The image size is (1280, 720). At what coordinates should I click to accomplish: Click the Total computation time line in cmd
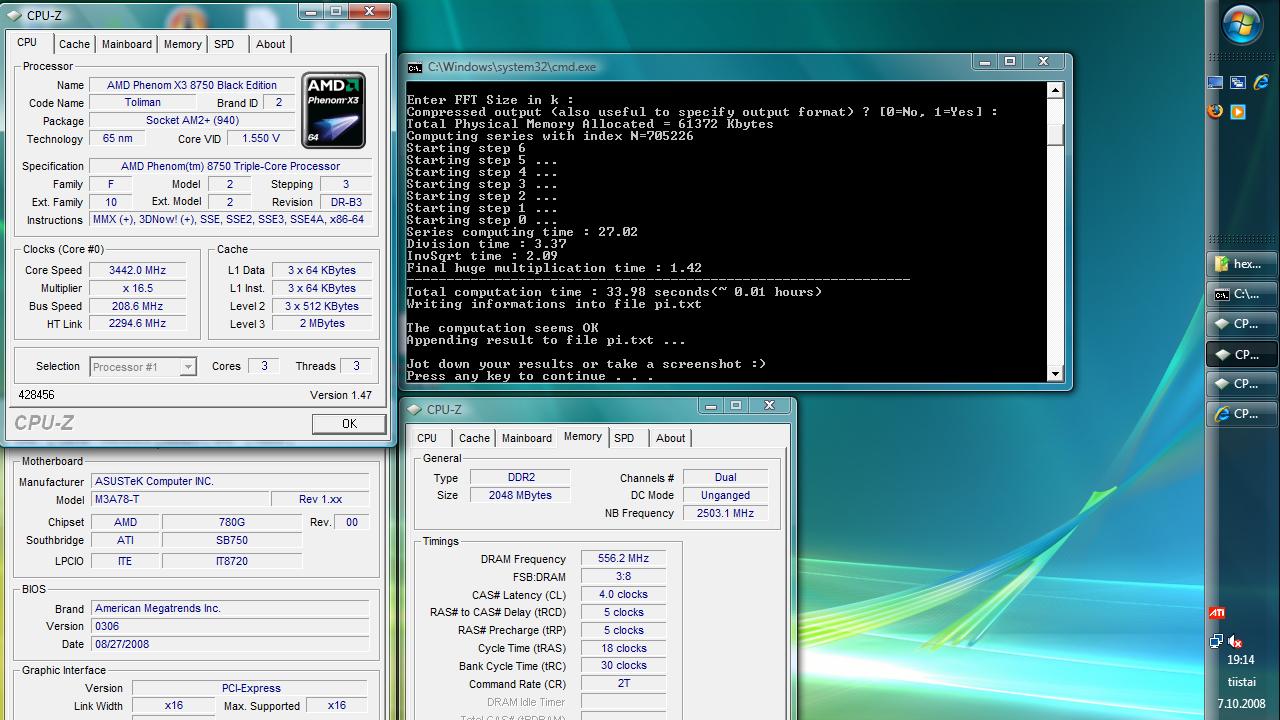point(614,292)
